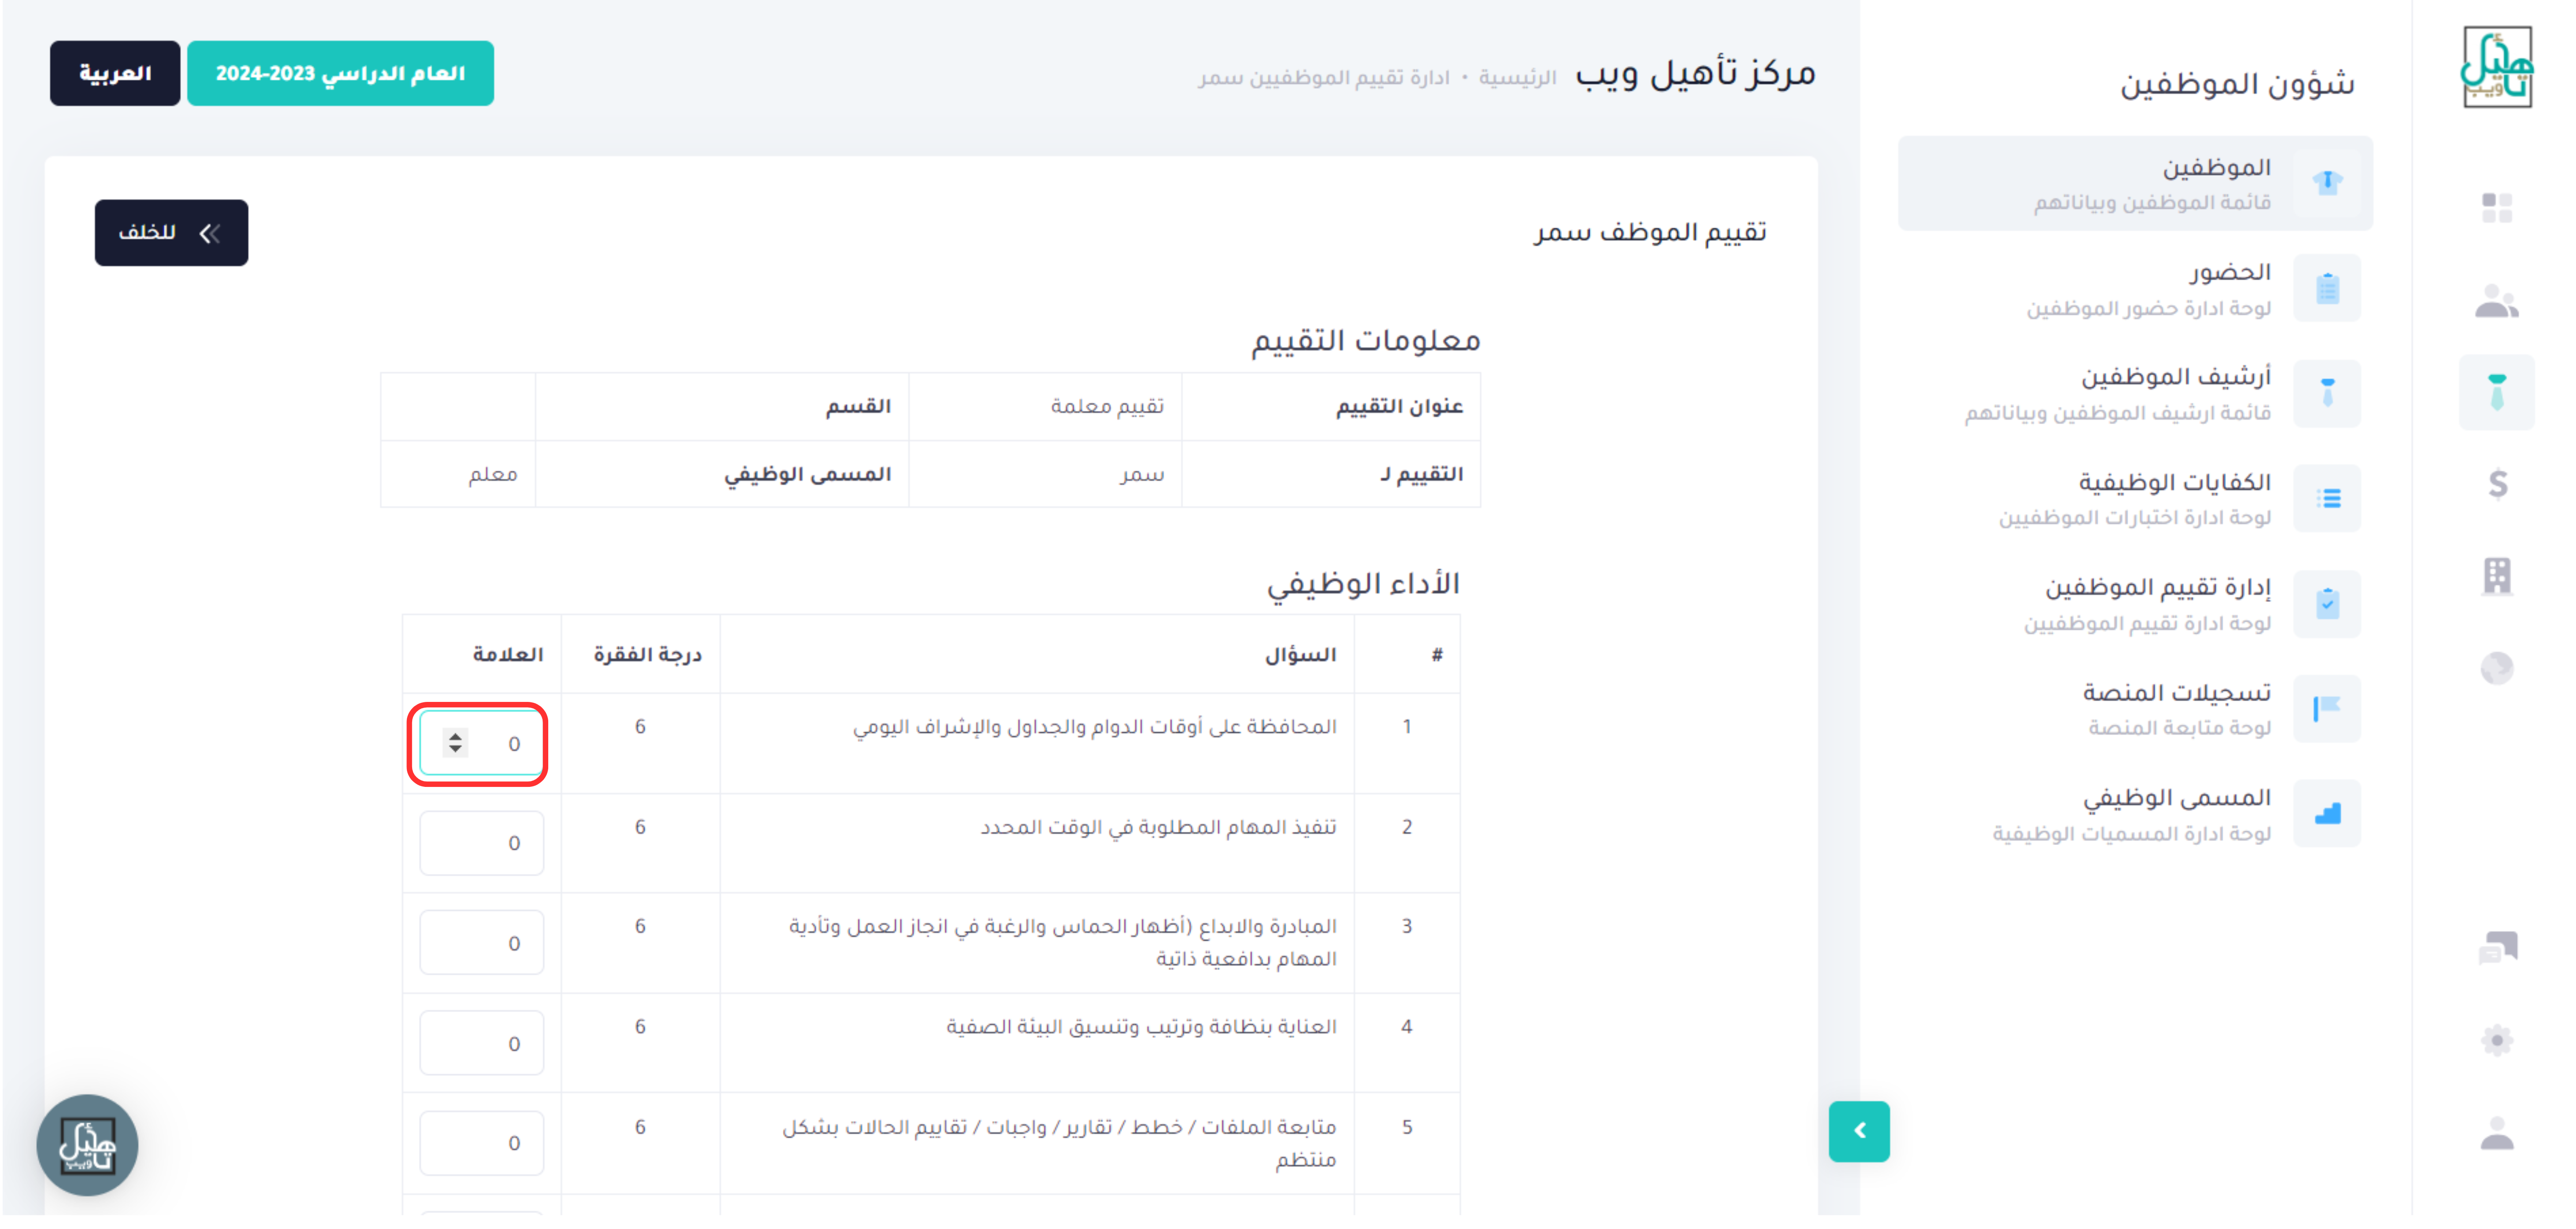Click the المسمى الوظيفي chart icon
Viewport: 2576px width, 1229px height.
coord(2327,815)
